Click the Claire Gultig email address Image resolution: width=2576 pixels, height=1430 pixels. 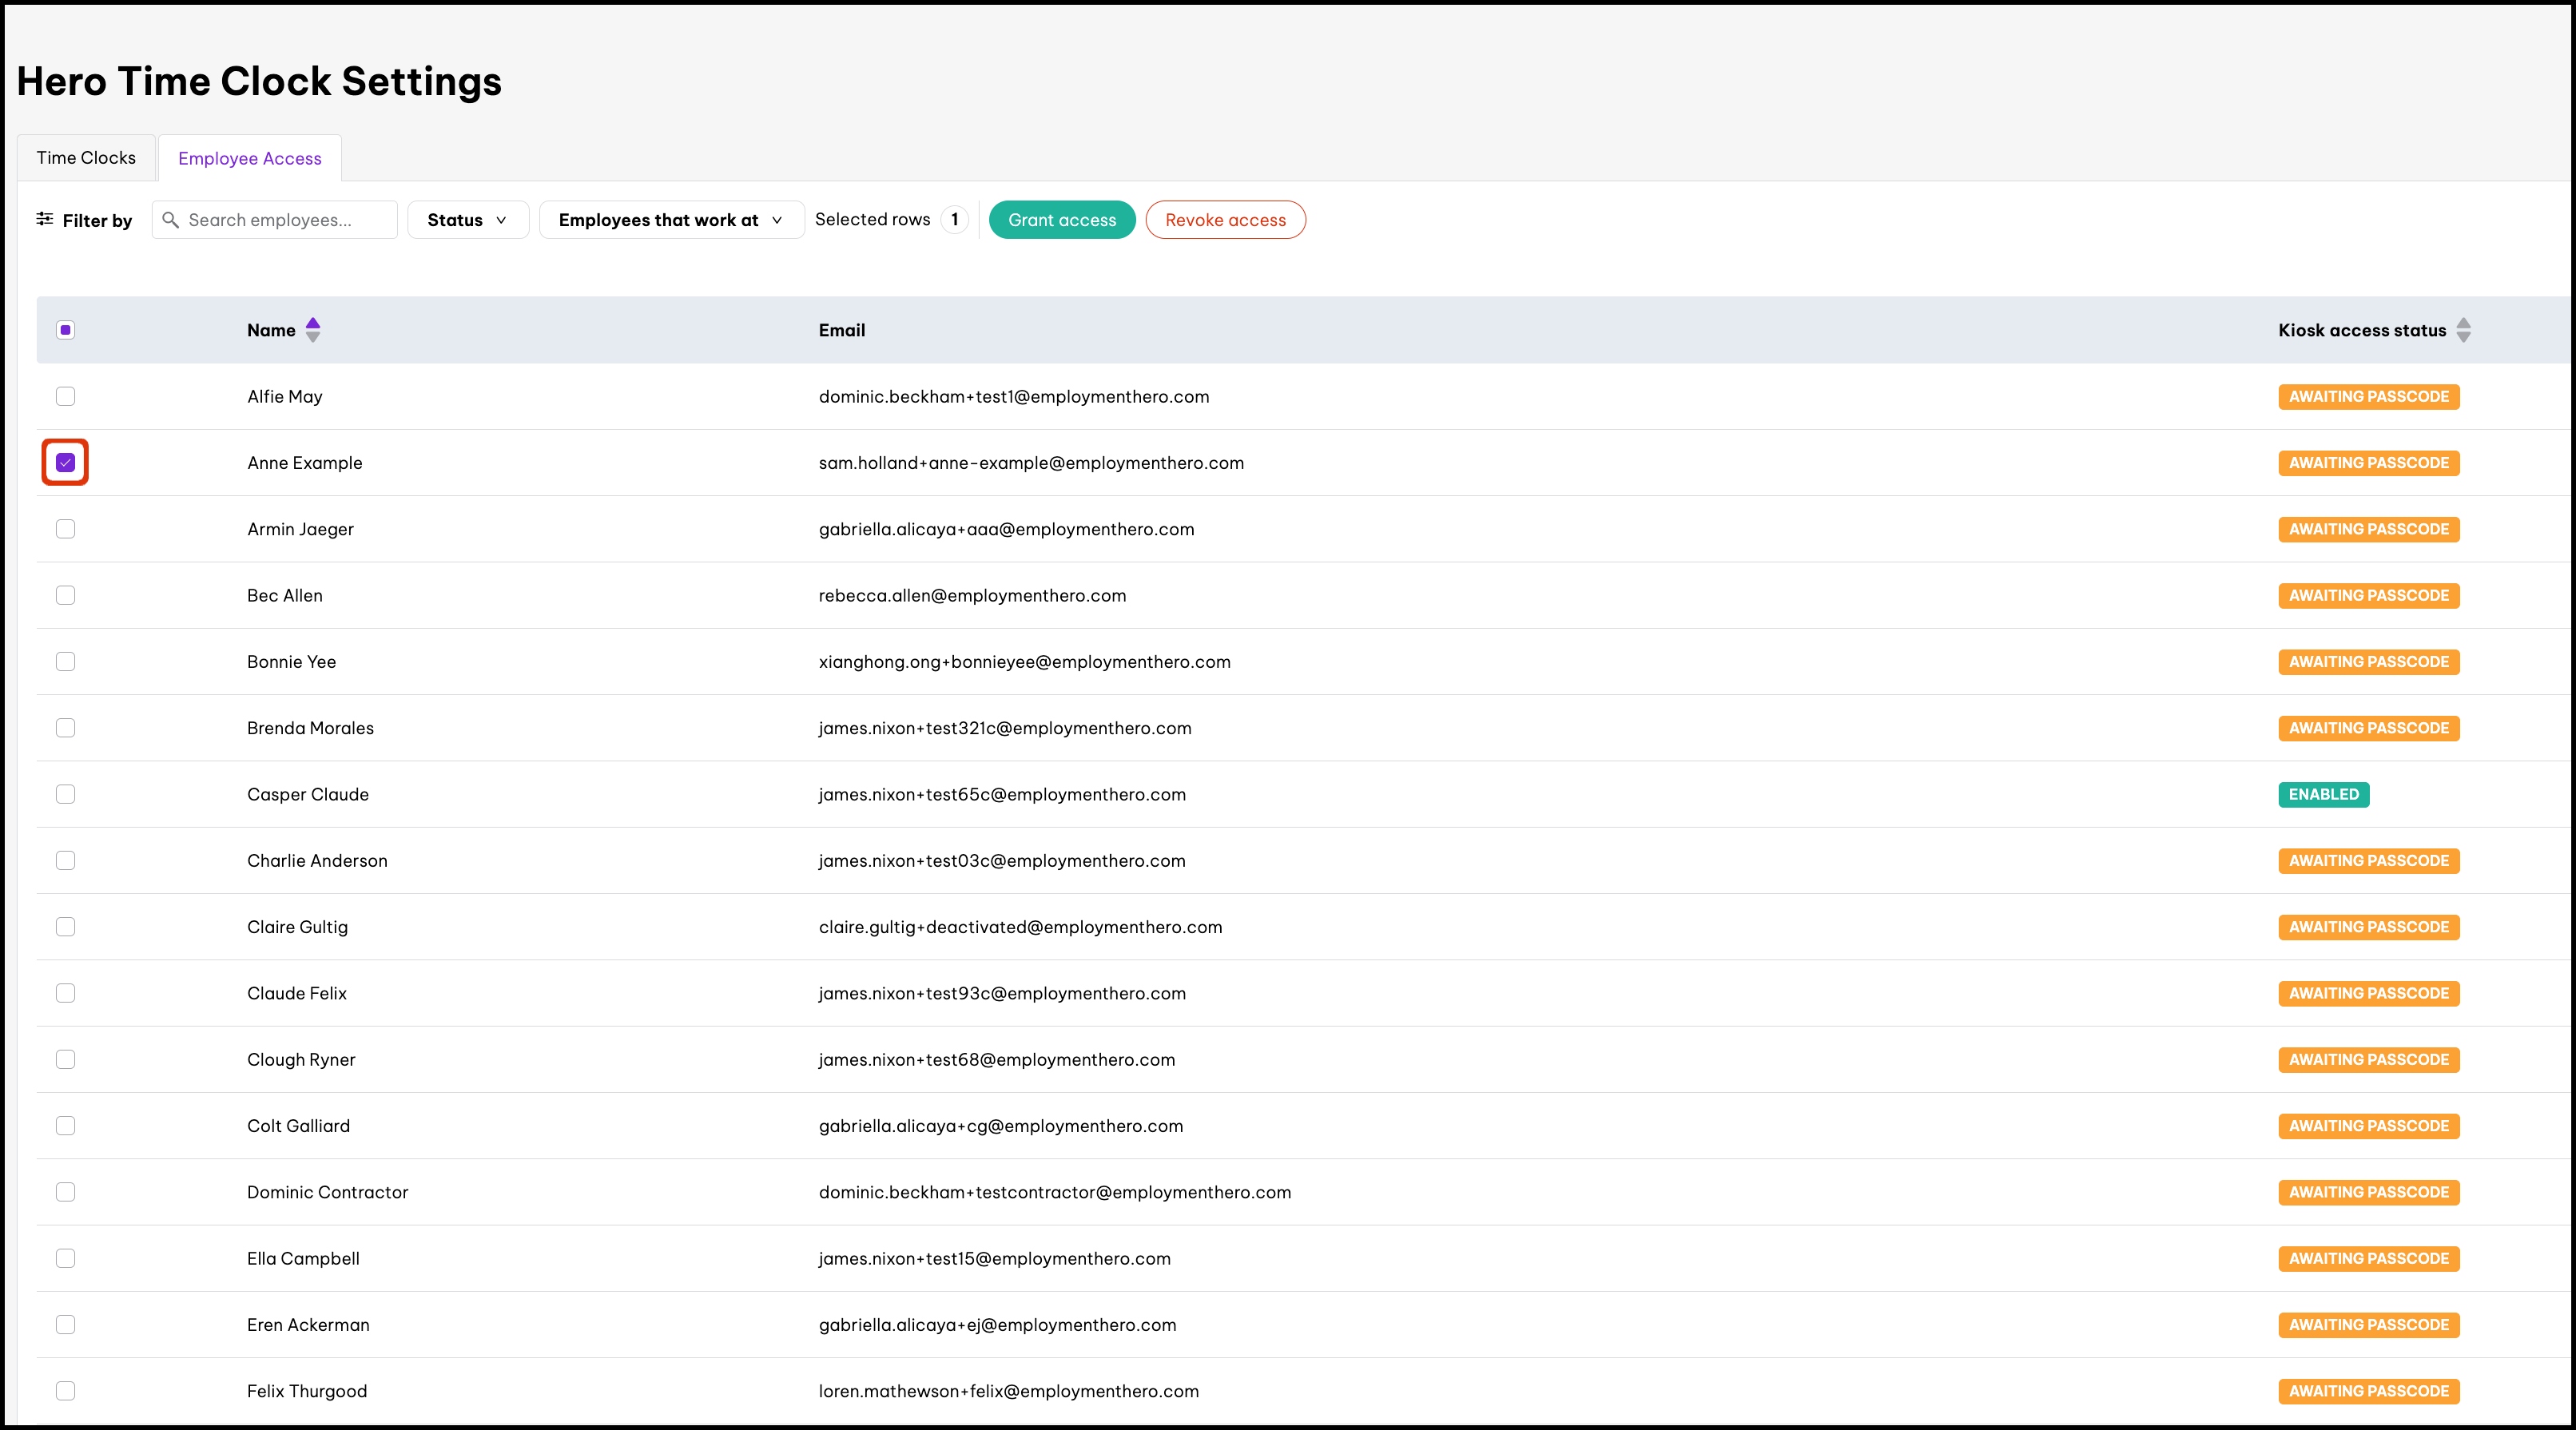click(x=1020, y=927)
